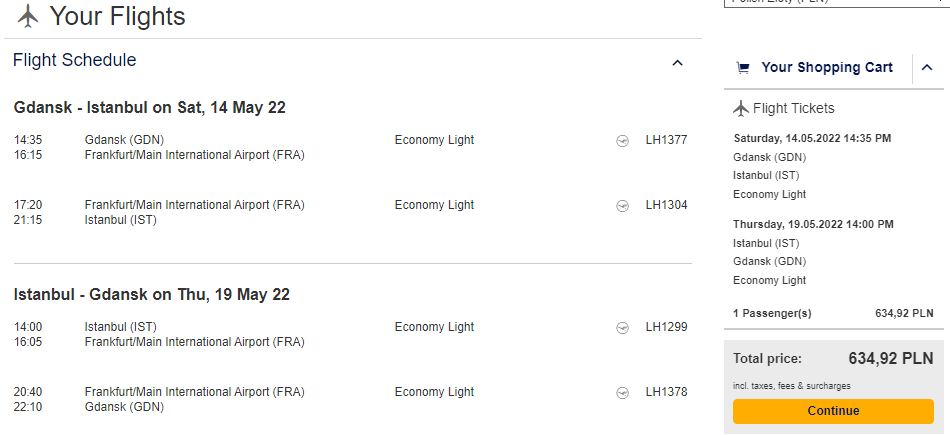The width and height of the screenshot is (950, 435).
Task: Click the airplane icon beside Your Flights
Action: coord(28,16)
